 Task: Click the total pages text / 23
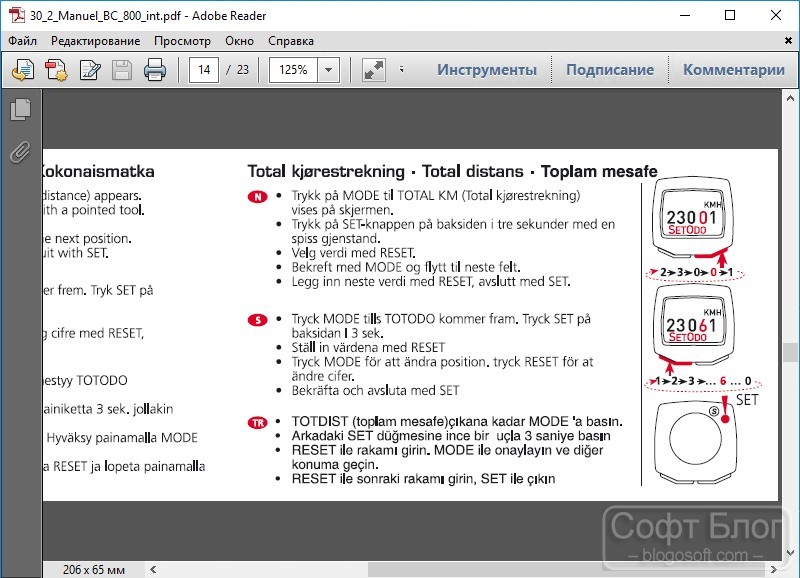237,70
